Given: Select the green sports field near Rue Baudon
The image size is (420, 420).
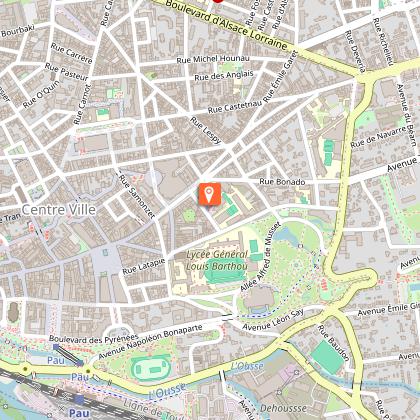Looking at the screenshot, I should [327, 357].
